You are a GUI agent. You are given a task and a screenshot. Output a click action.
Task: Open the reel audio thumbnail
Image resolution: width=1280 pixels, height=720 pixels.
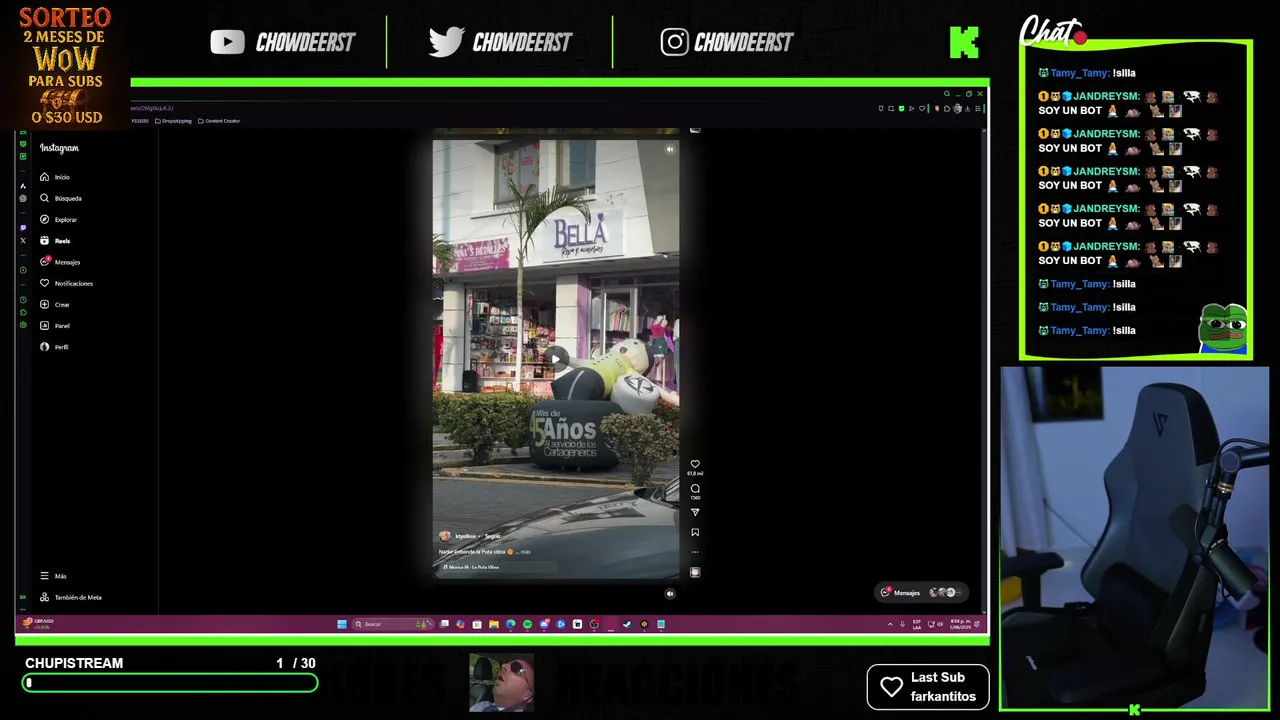click(695, 572)
